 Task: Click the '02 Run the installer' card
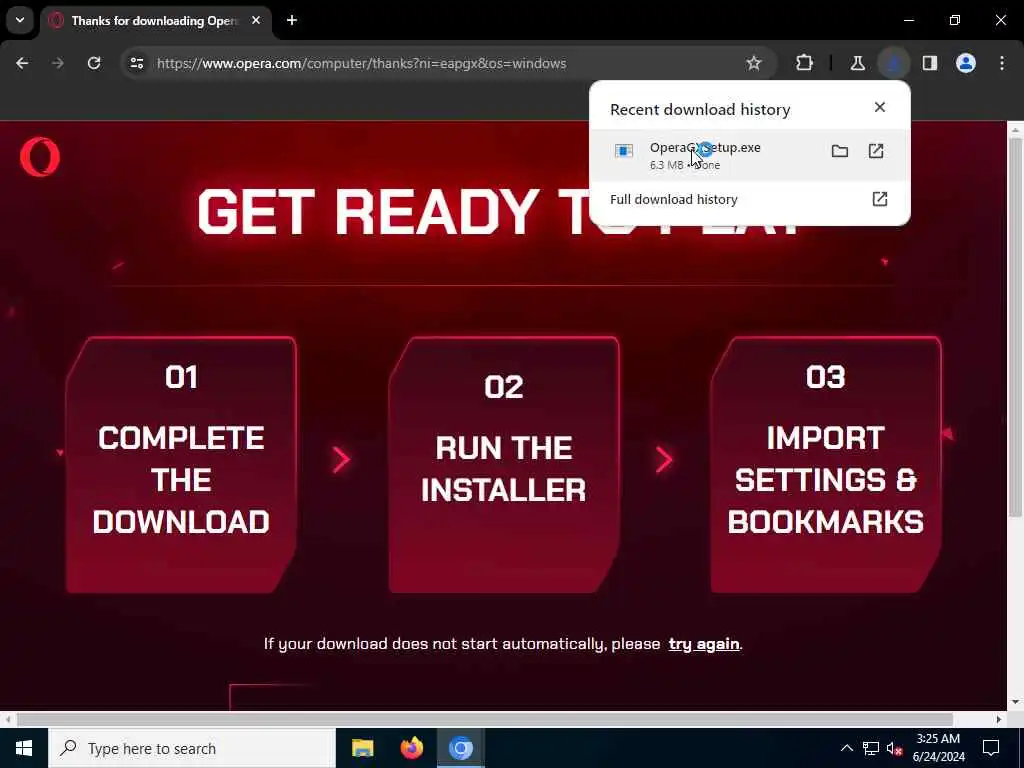coord(504,465)
